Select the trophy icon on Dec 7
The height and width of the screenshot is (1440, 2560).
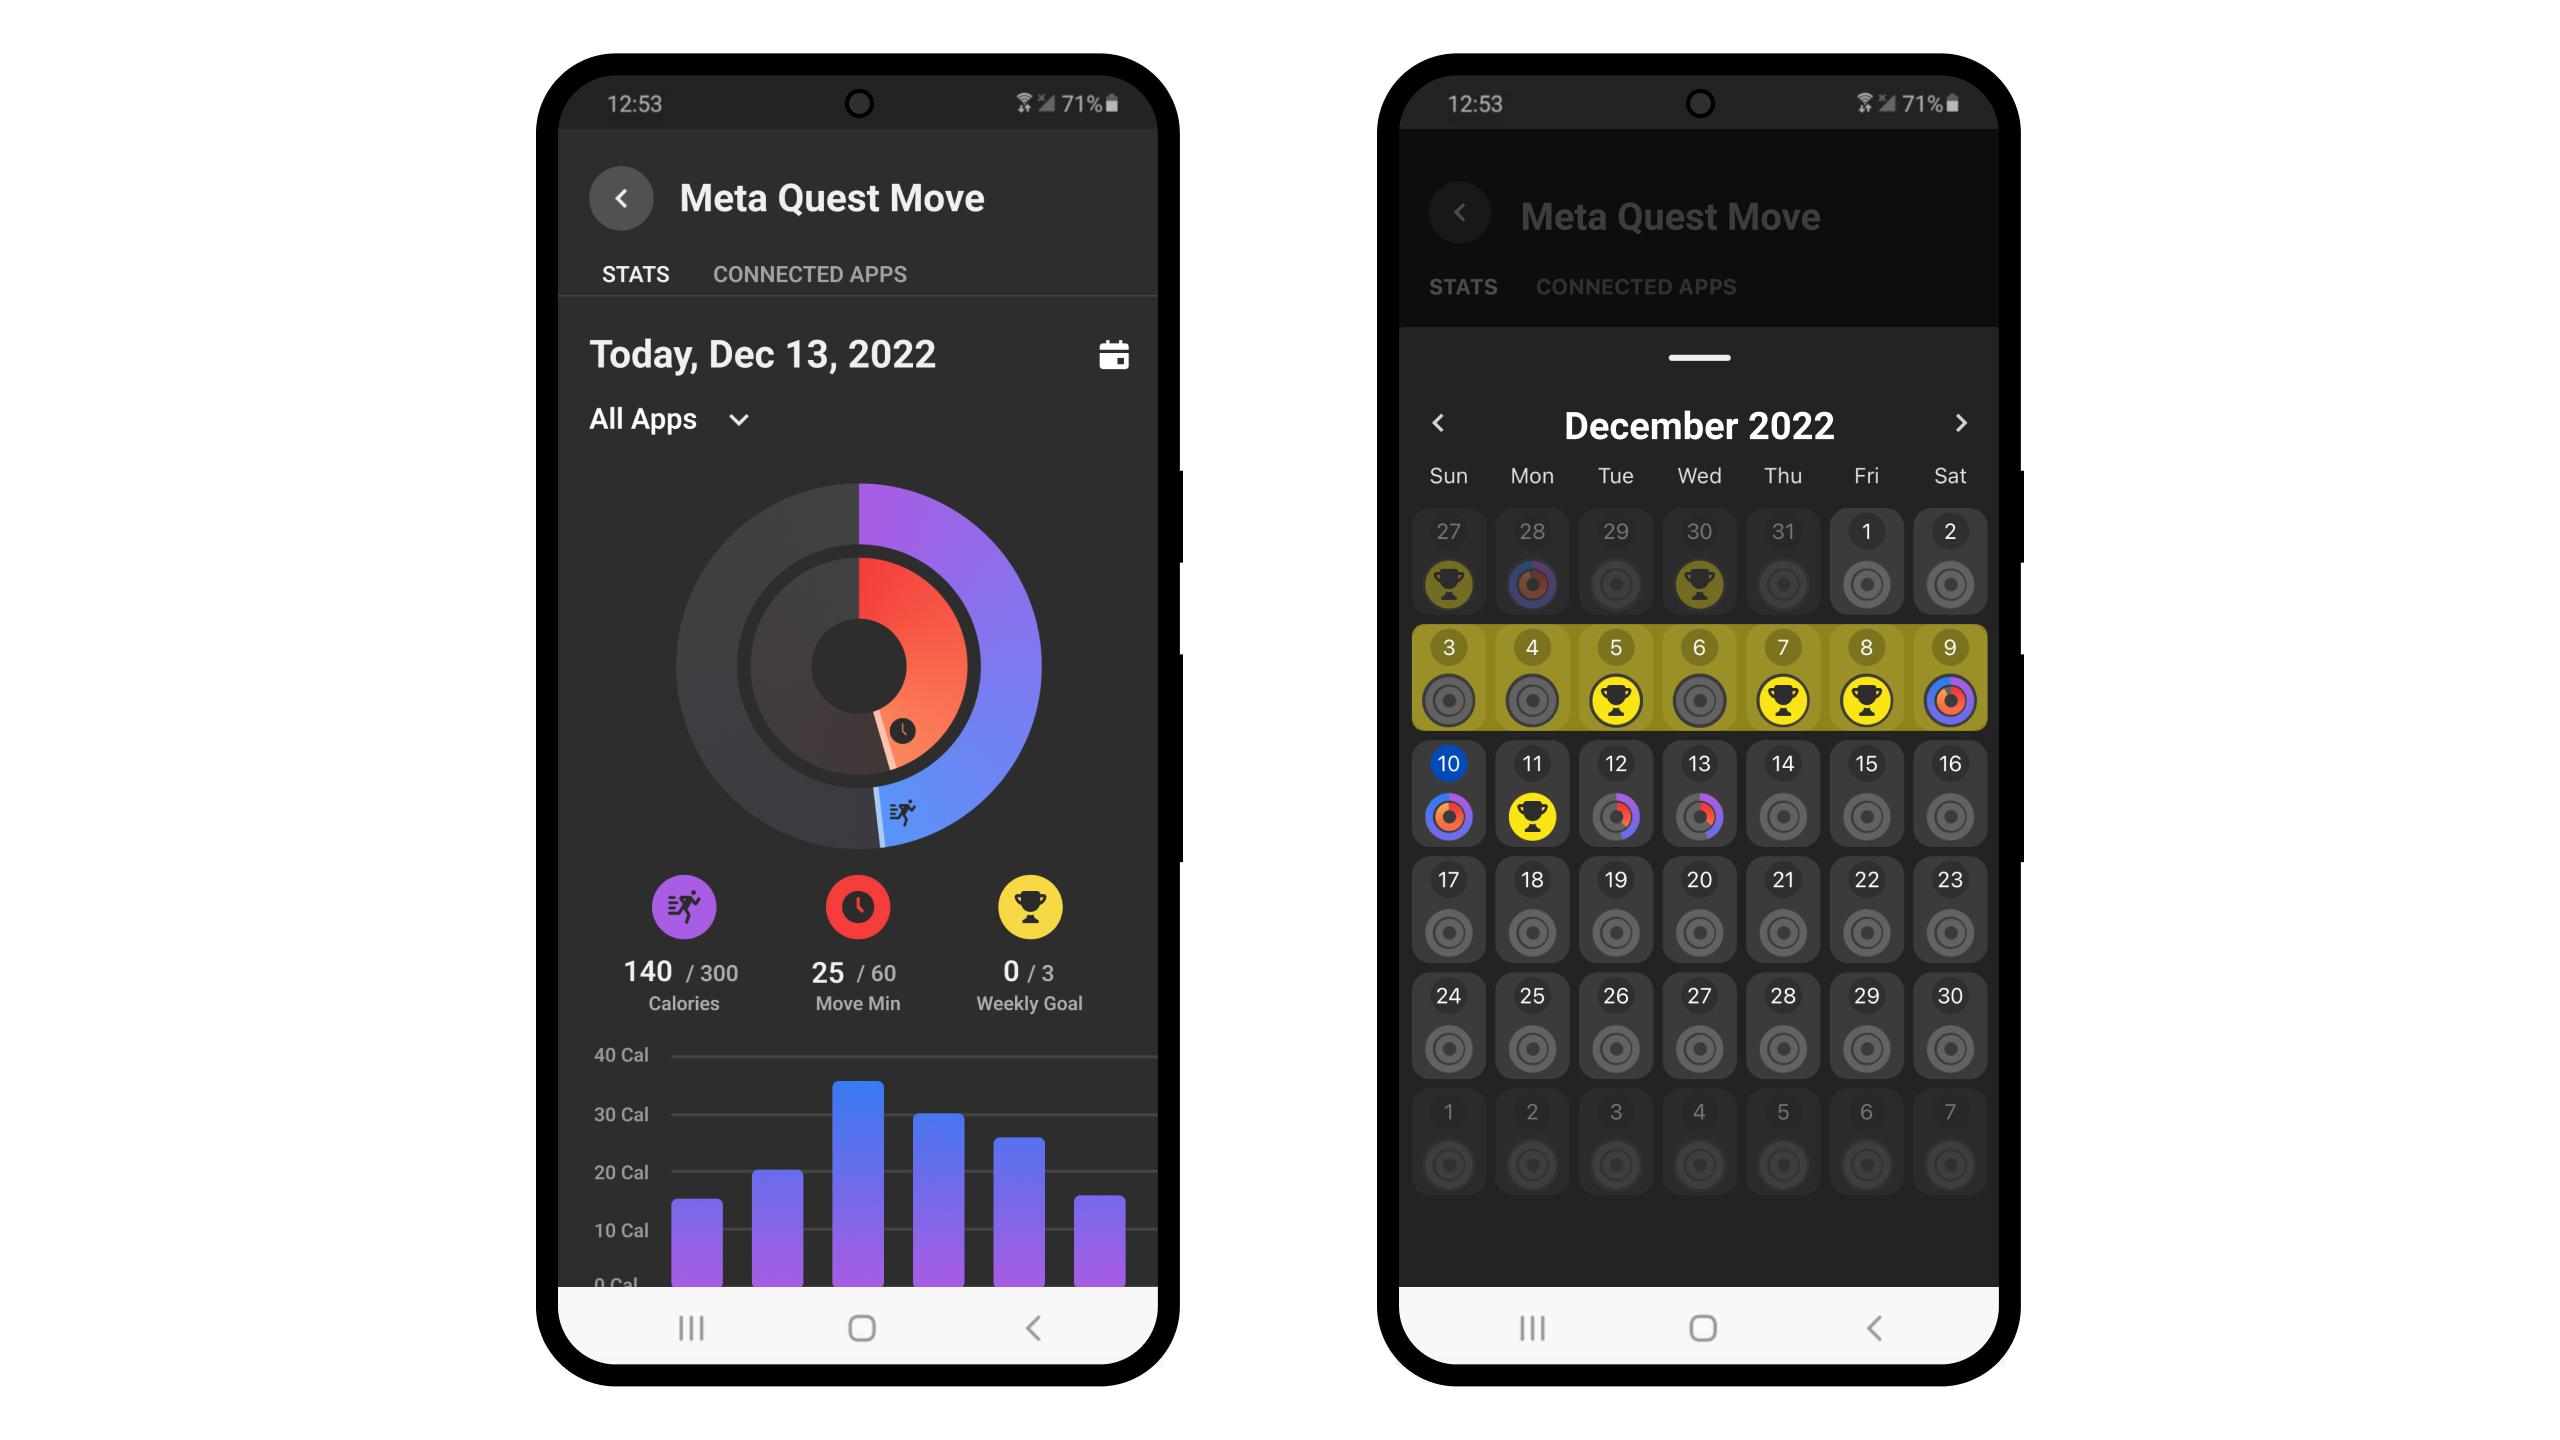[1781, 700]
